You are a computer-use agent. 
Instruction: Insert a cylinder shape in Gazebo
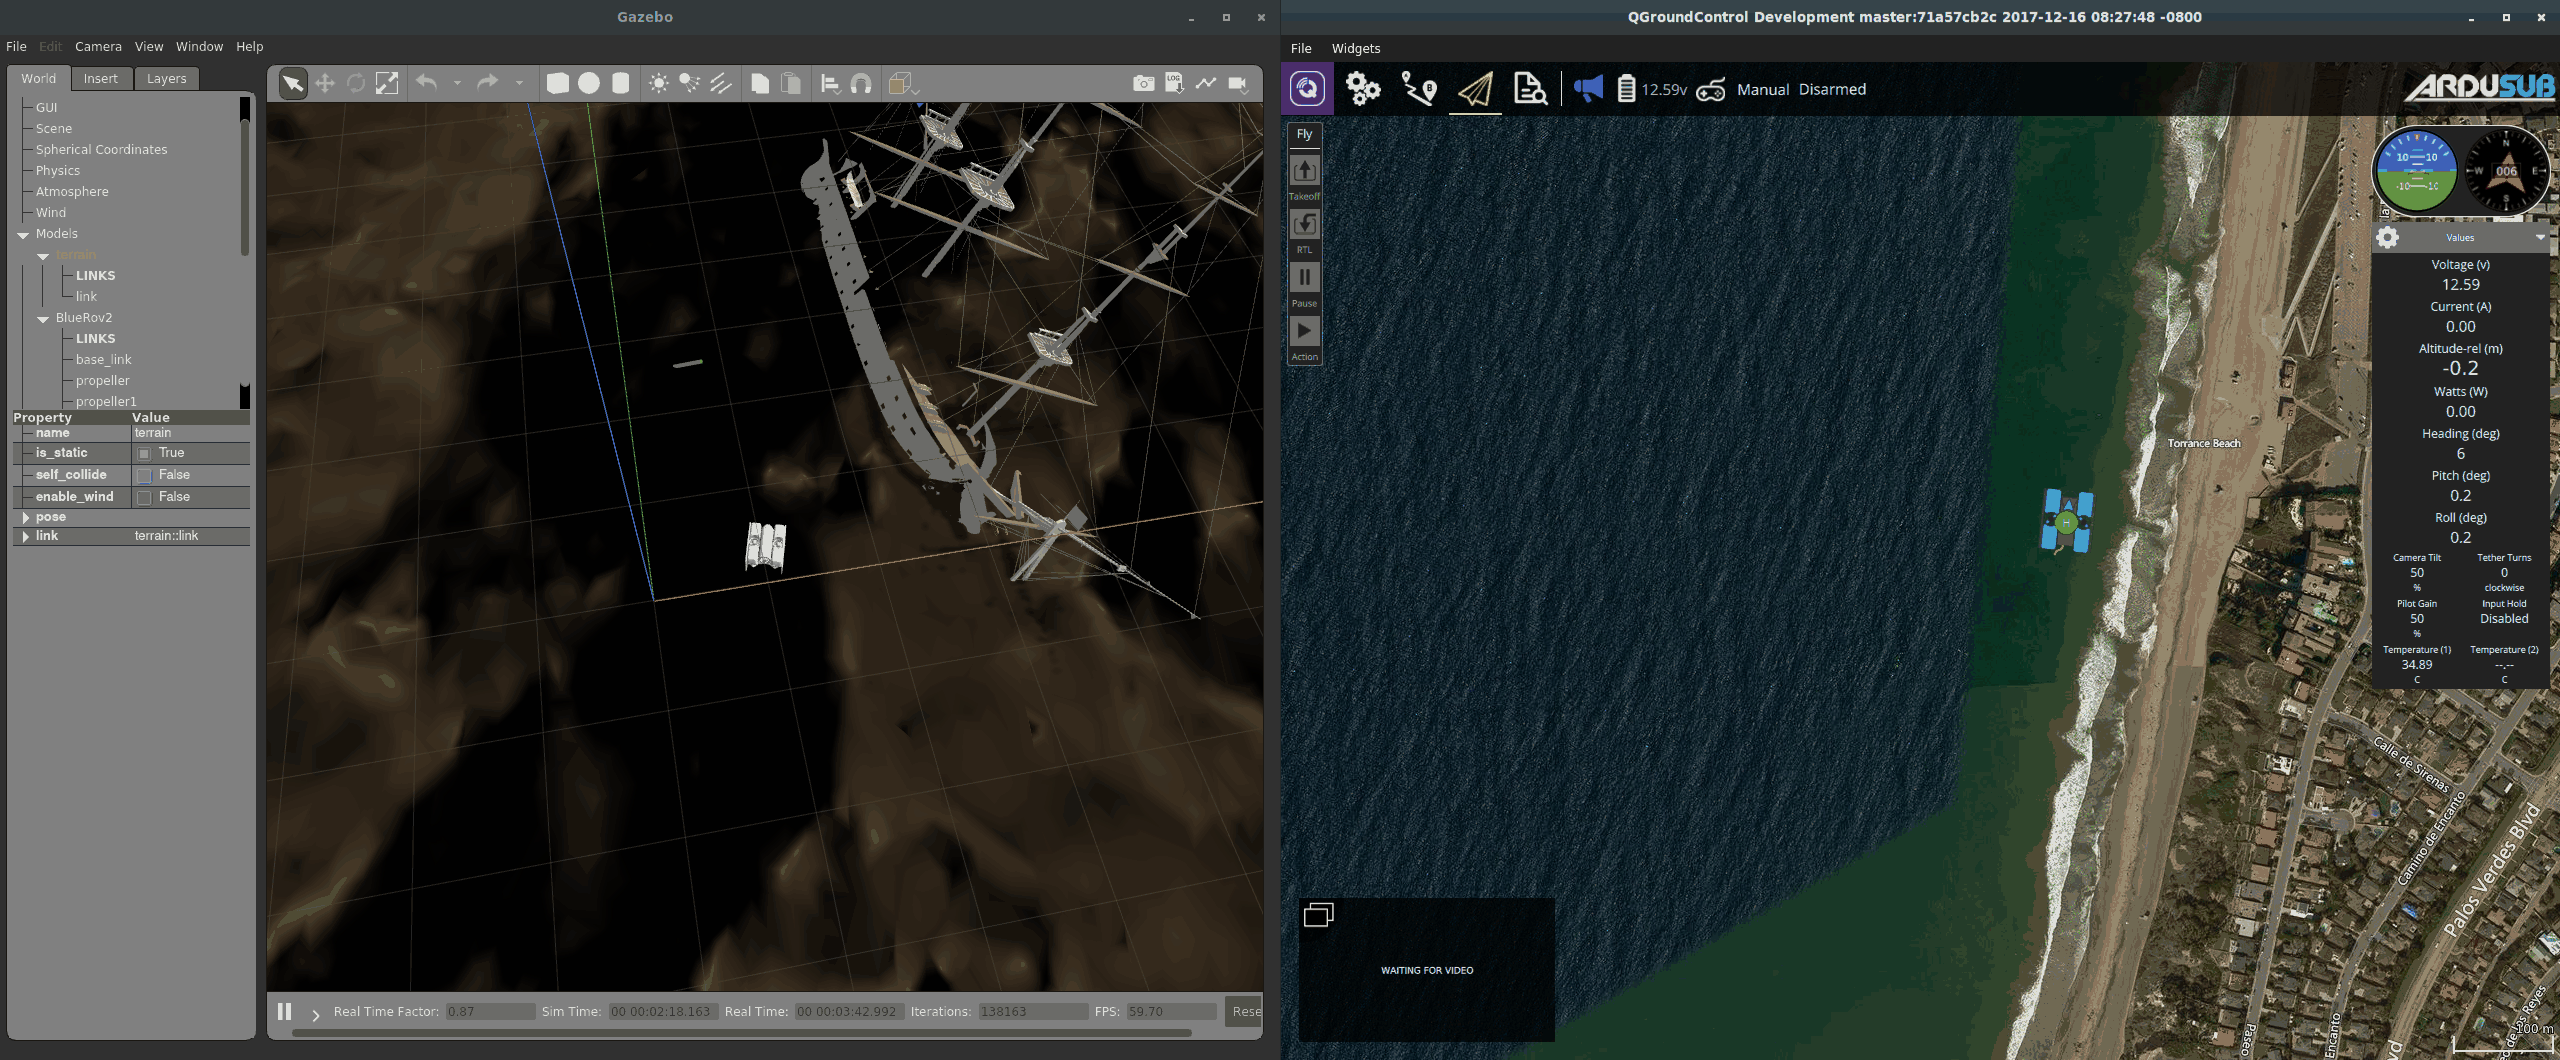pos(620,84)
